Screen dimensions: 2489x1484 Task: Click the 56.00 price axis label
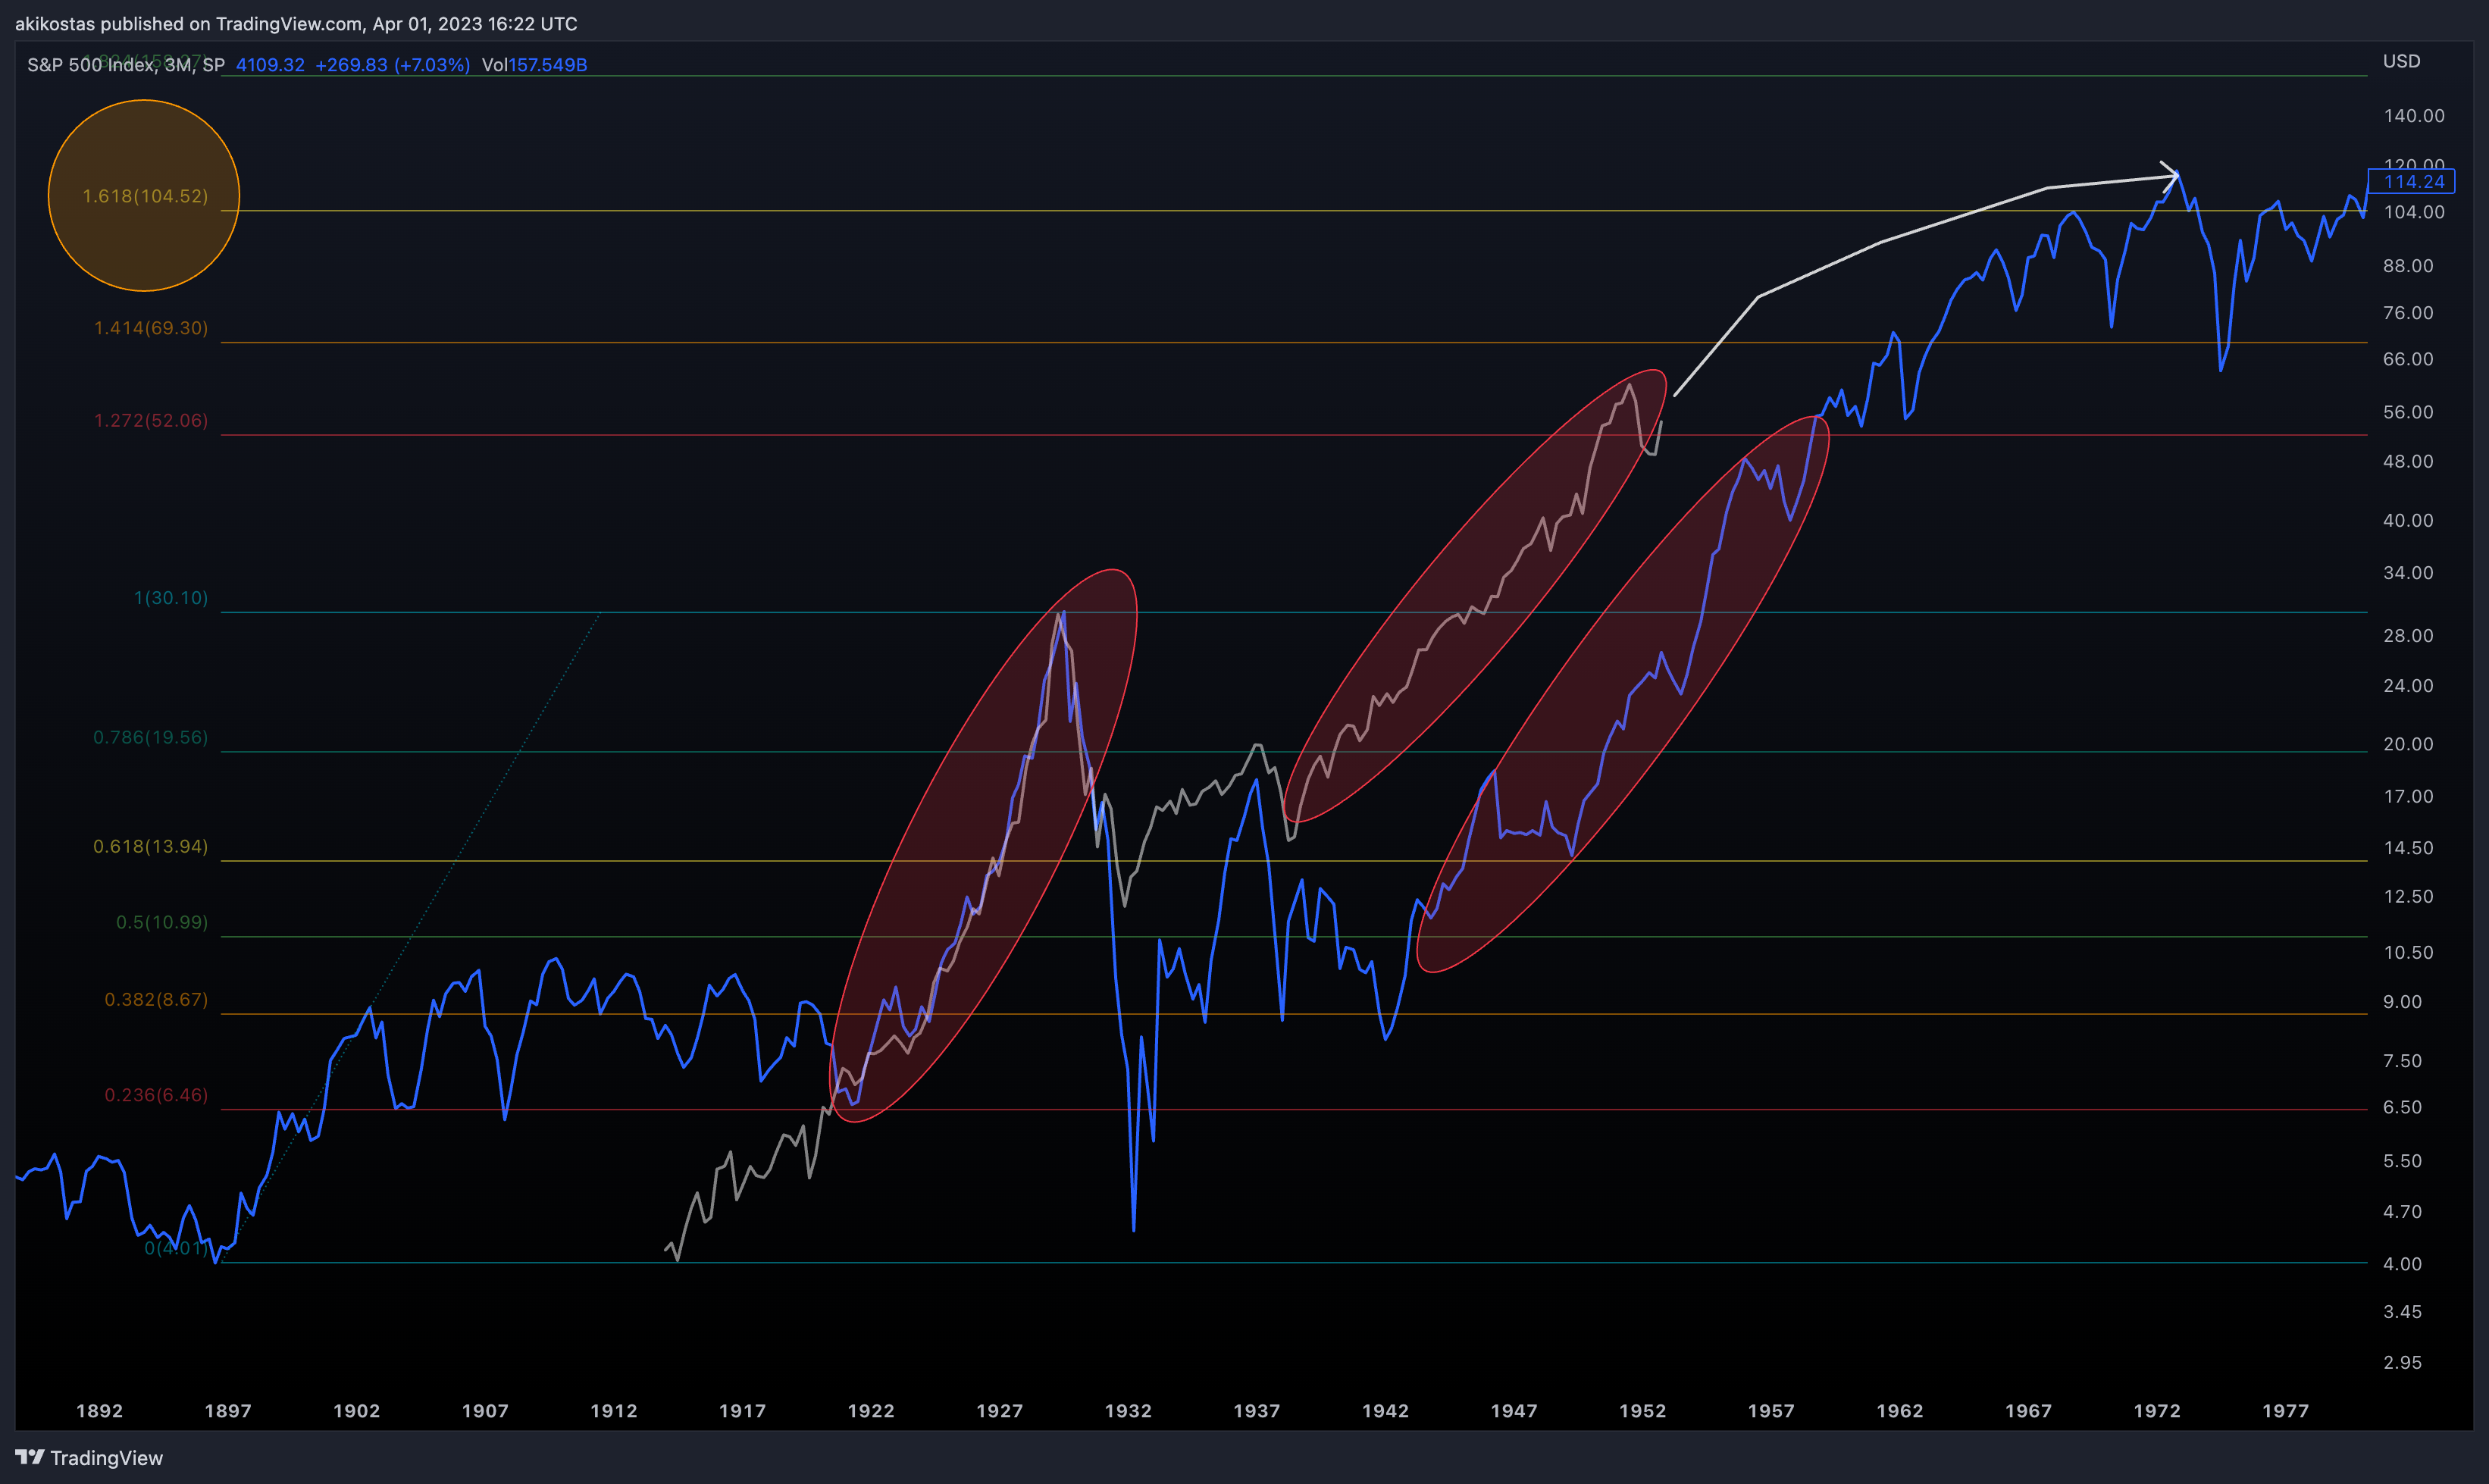2408,412
